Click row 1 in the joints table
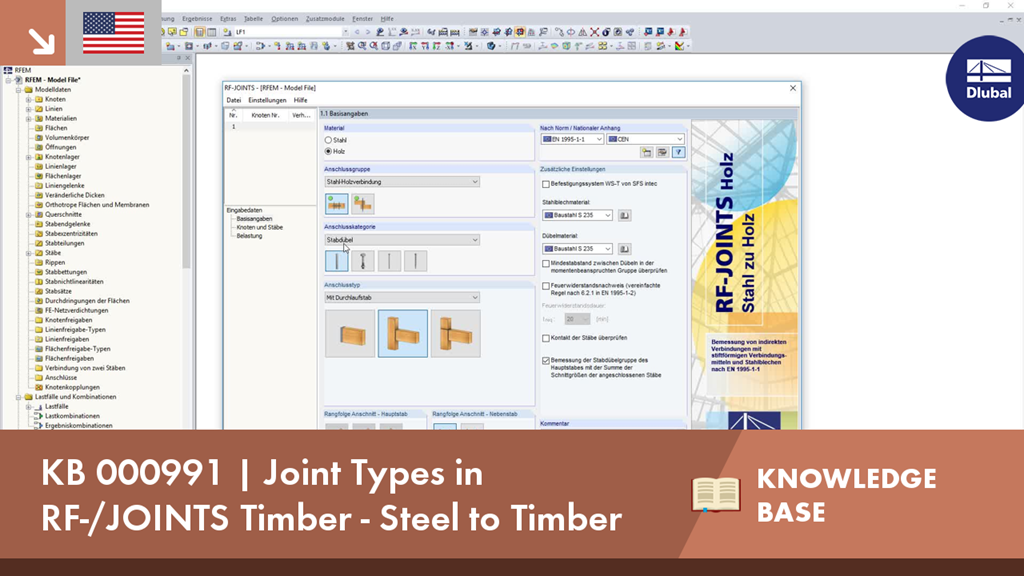 (270, 127)
